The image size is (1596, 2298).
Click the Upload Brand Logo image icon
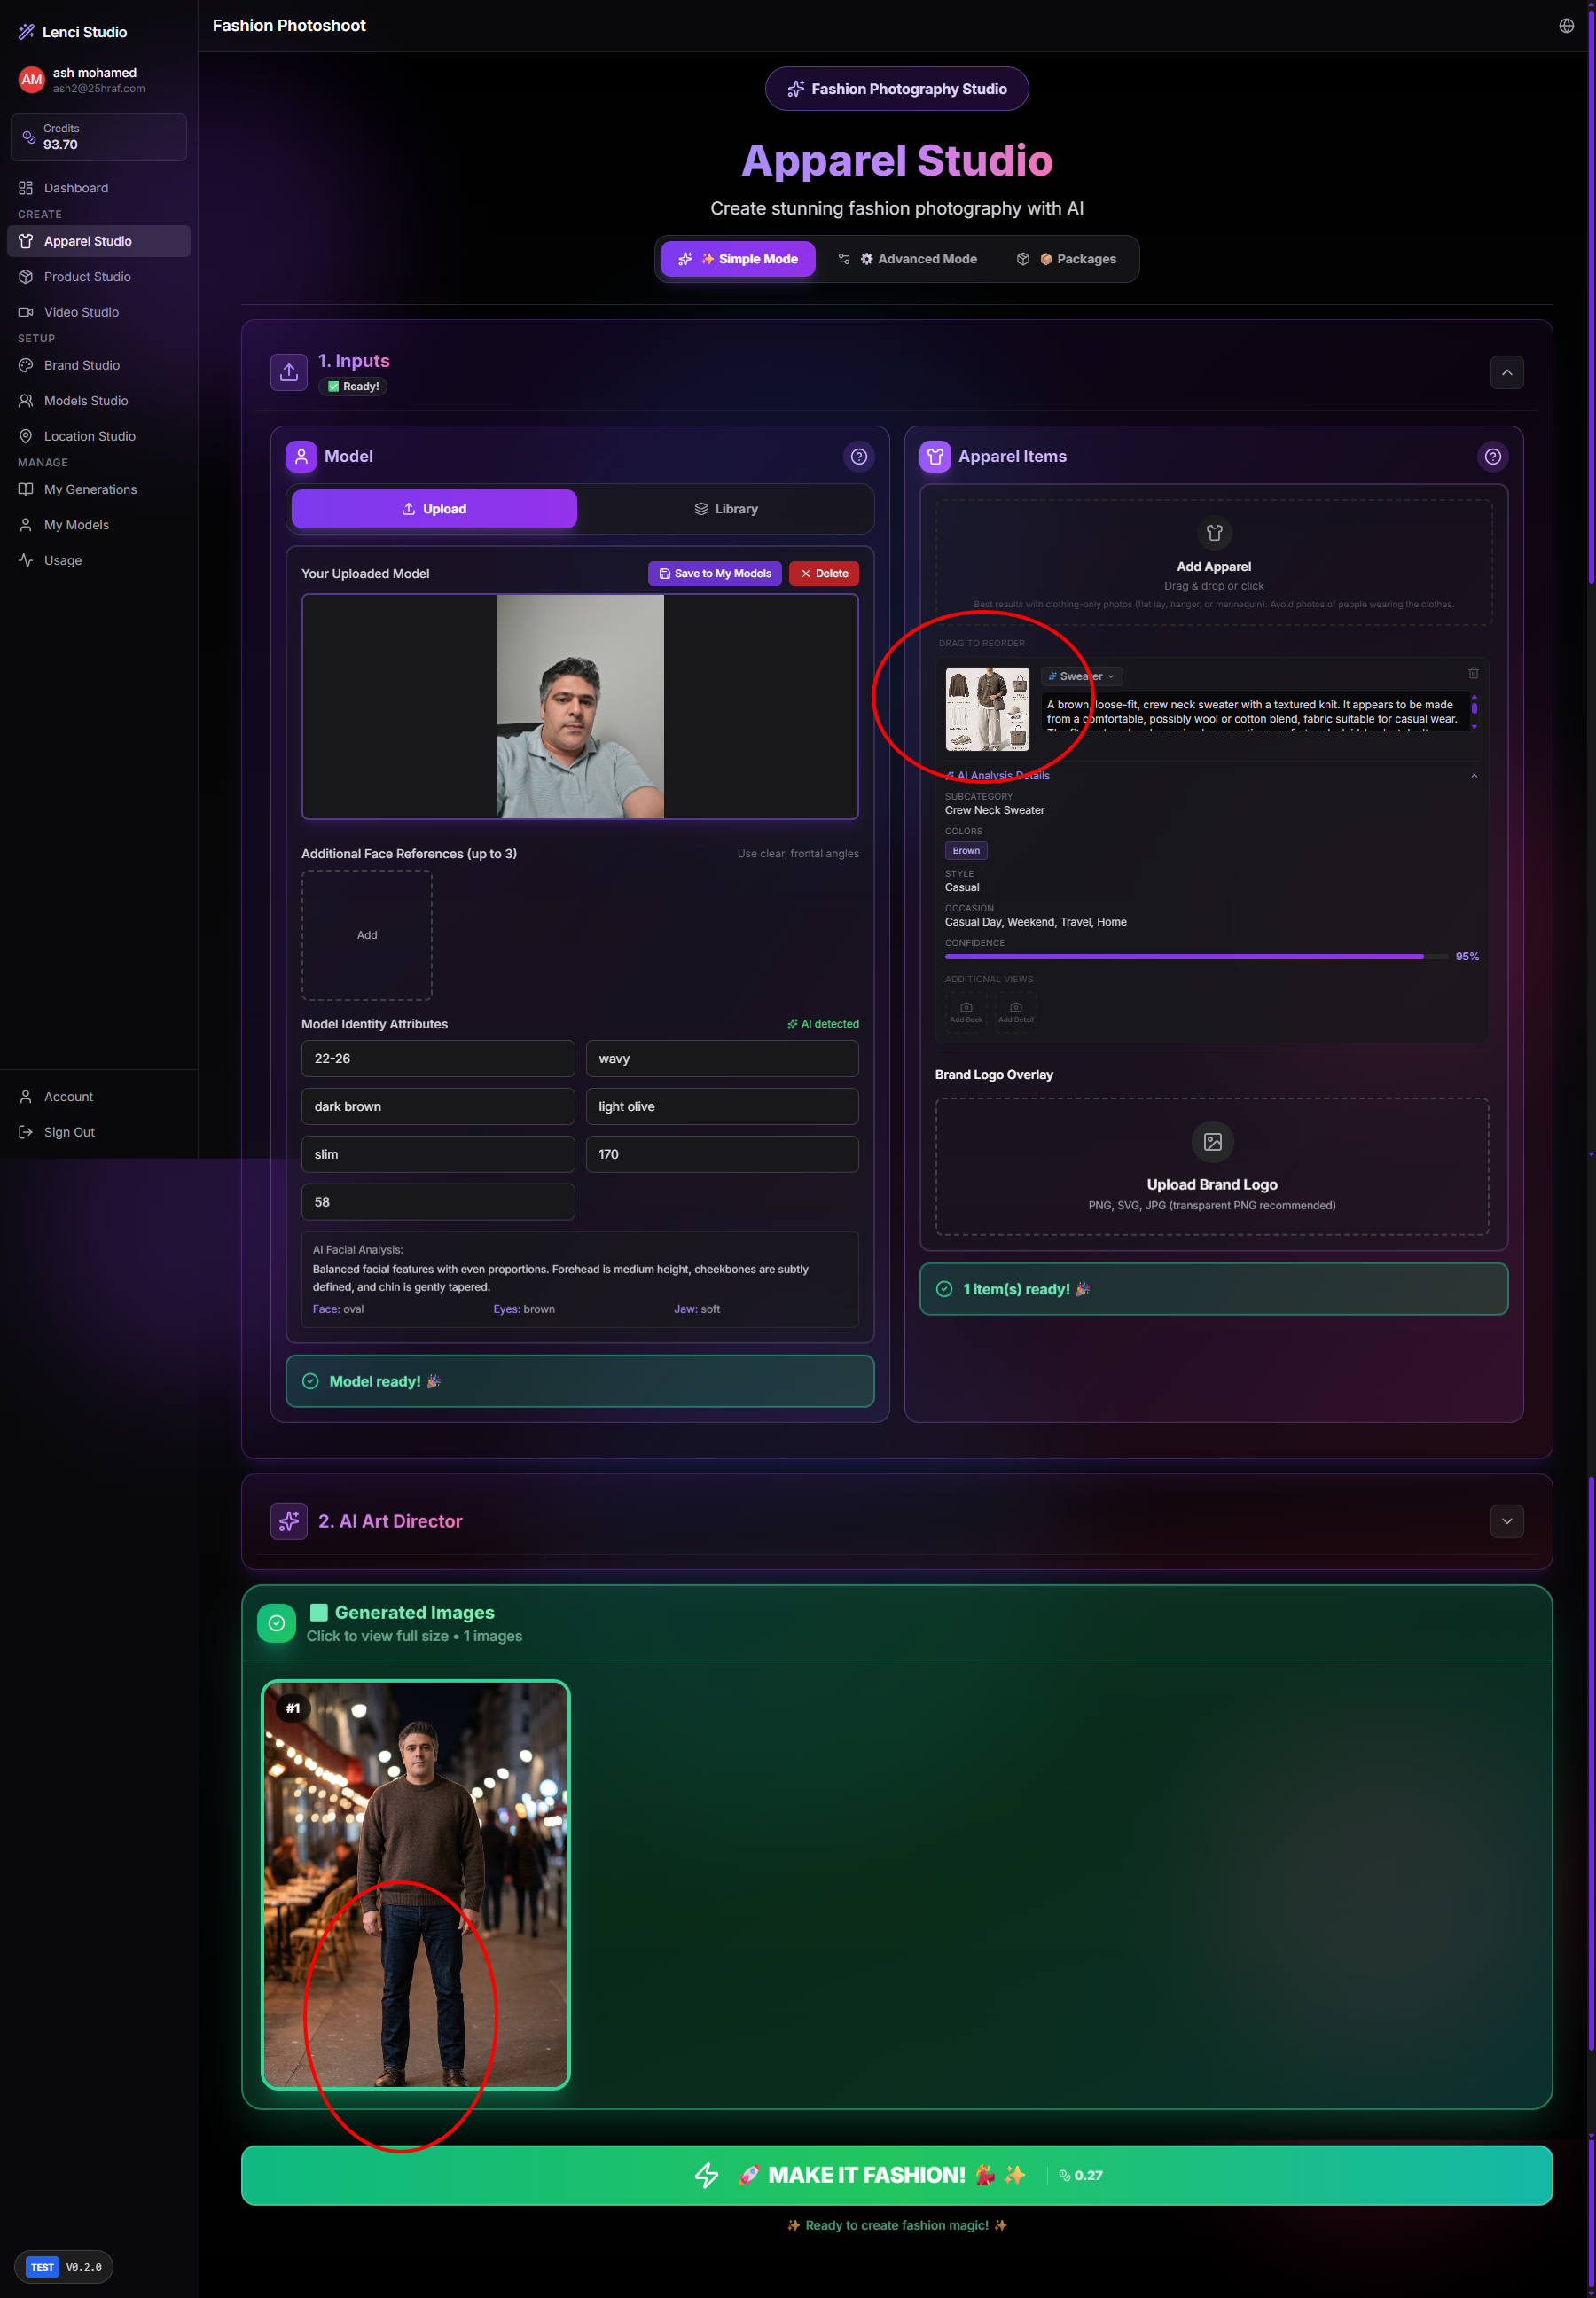tap(1211, 1142)
